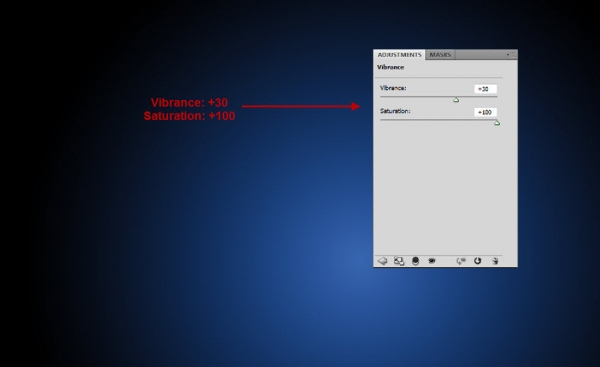Screen dimensions: 600x367
Task: Click the Vibrance slider handle
Action: coord(456,100)
